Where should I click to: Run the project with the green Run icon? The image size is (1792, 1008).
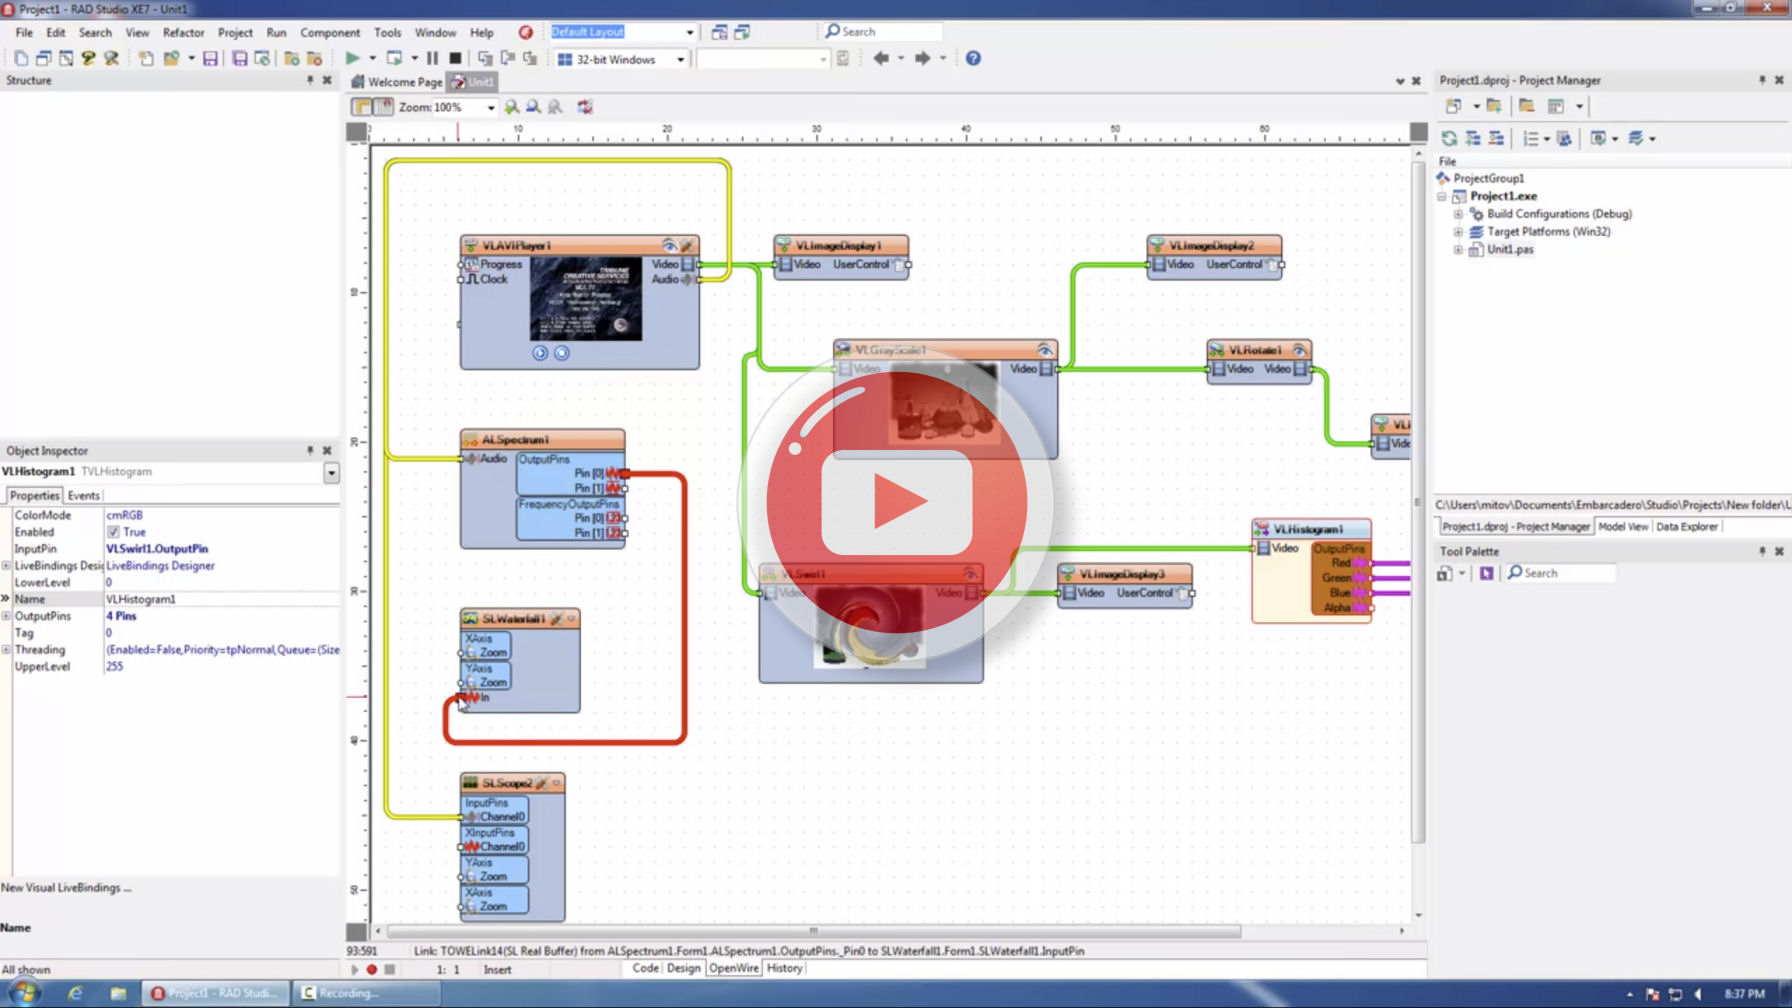(354, 58)
